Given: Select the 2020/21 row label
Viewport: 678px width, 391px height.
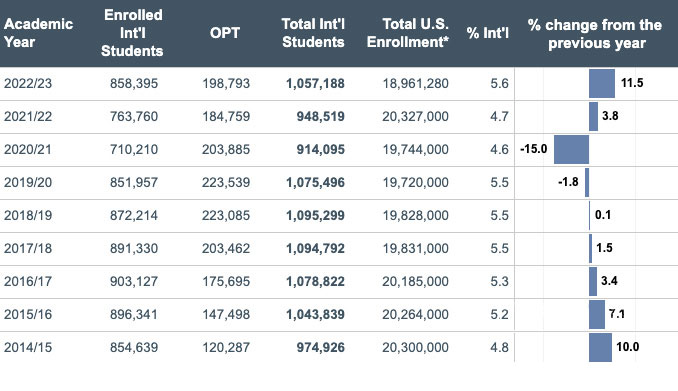Looking at the screenshot, I should (28, 149).
